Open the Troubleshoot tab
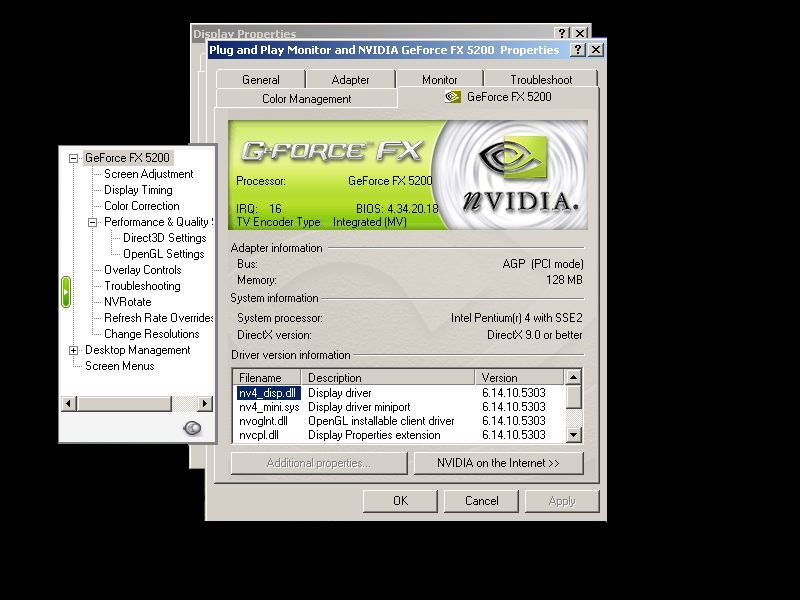800x600 pixels. [x=541, y=80]
